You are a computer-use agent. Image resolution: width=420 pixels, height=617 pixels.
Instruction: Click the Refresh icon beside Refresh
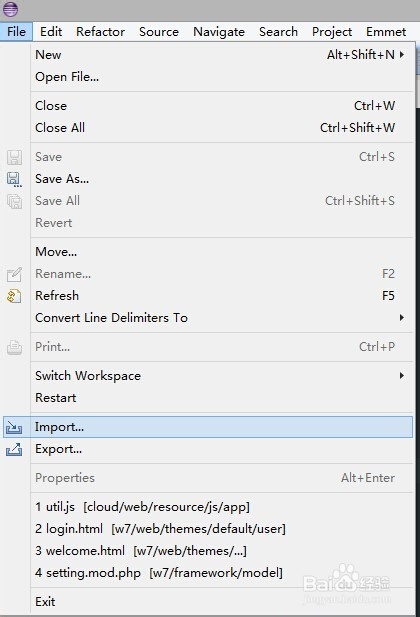(x=14, y=296)
